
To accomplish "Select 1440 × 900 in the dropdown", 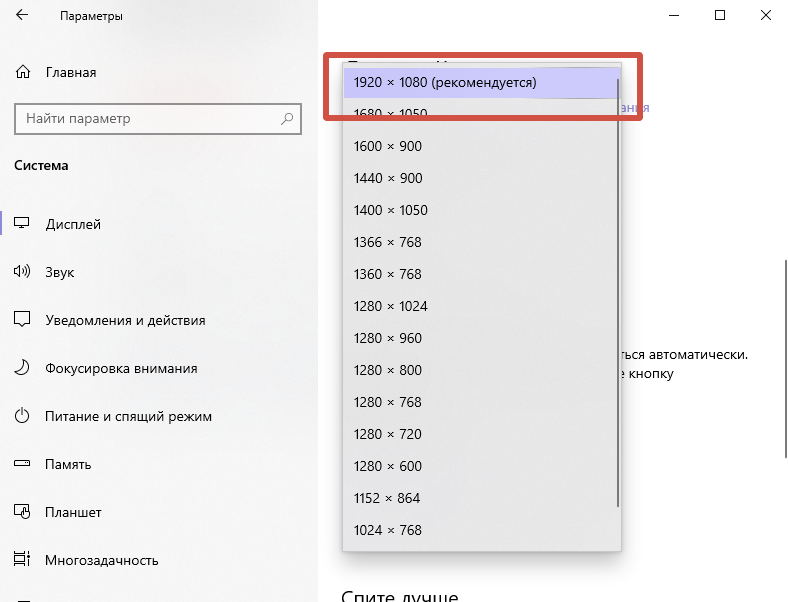I will [388, 178].
